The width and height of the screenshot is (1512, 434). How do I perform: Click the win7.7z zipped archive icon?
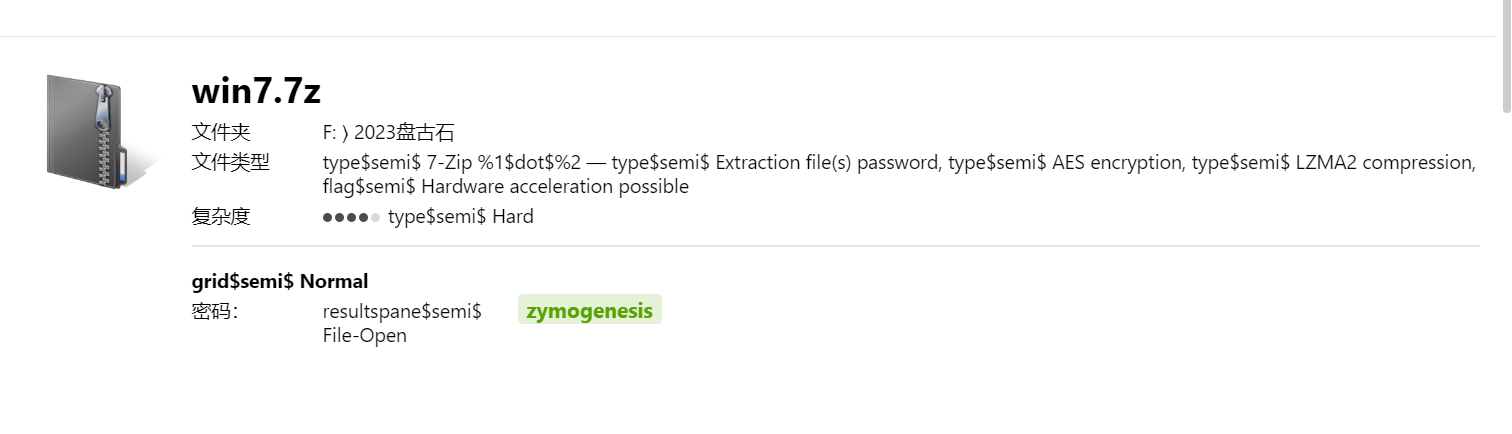tap(97, 131)
